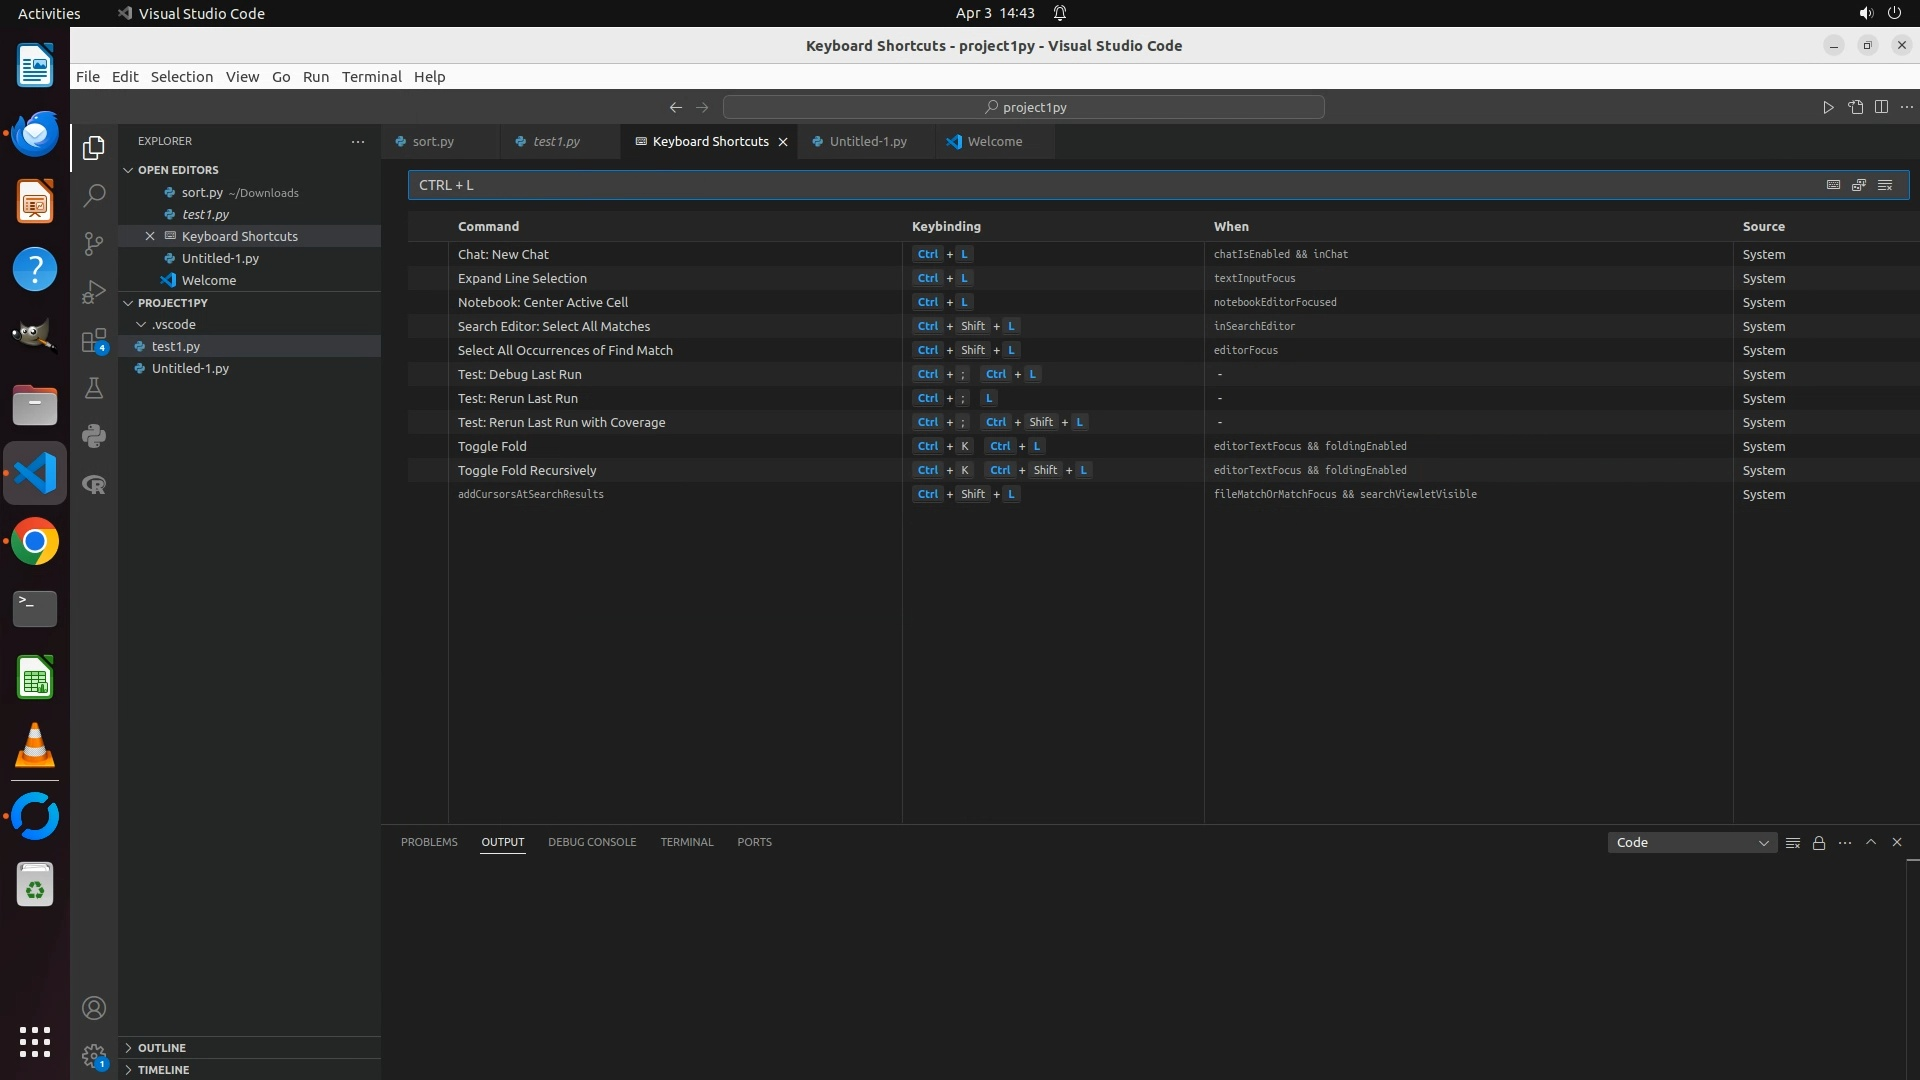Viewport: 1920px width, 1080px height.
Task: Open the Search view in activity bar
Action: click(94, 195)
